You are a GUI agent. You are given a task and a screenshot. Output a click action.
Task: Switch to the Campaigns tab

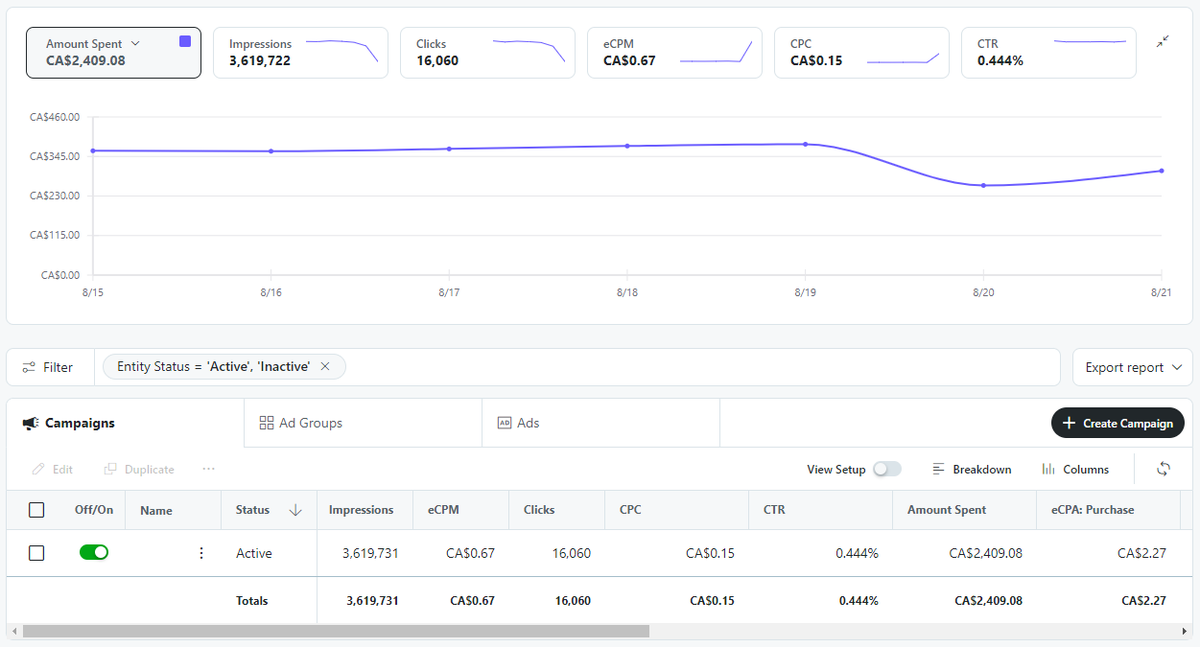pos(125,423)
